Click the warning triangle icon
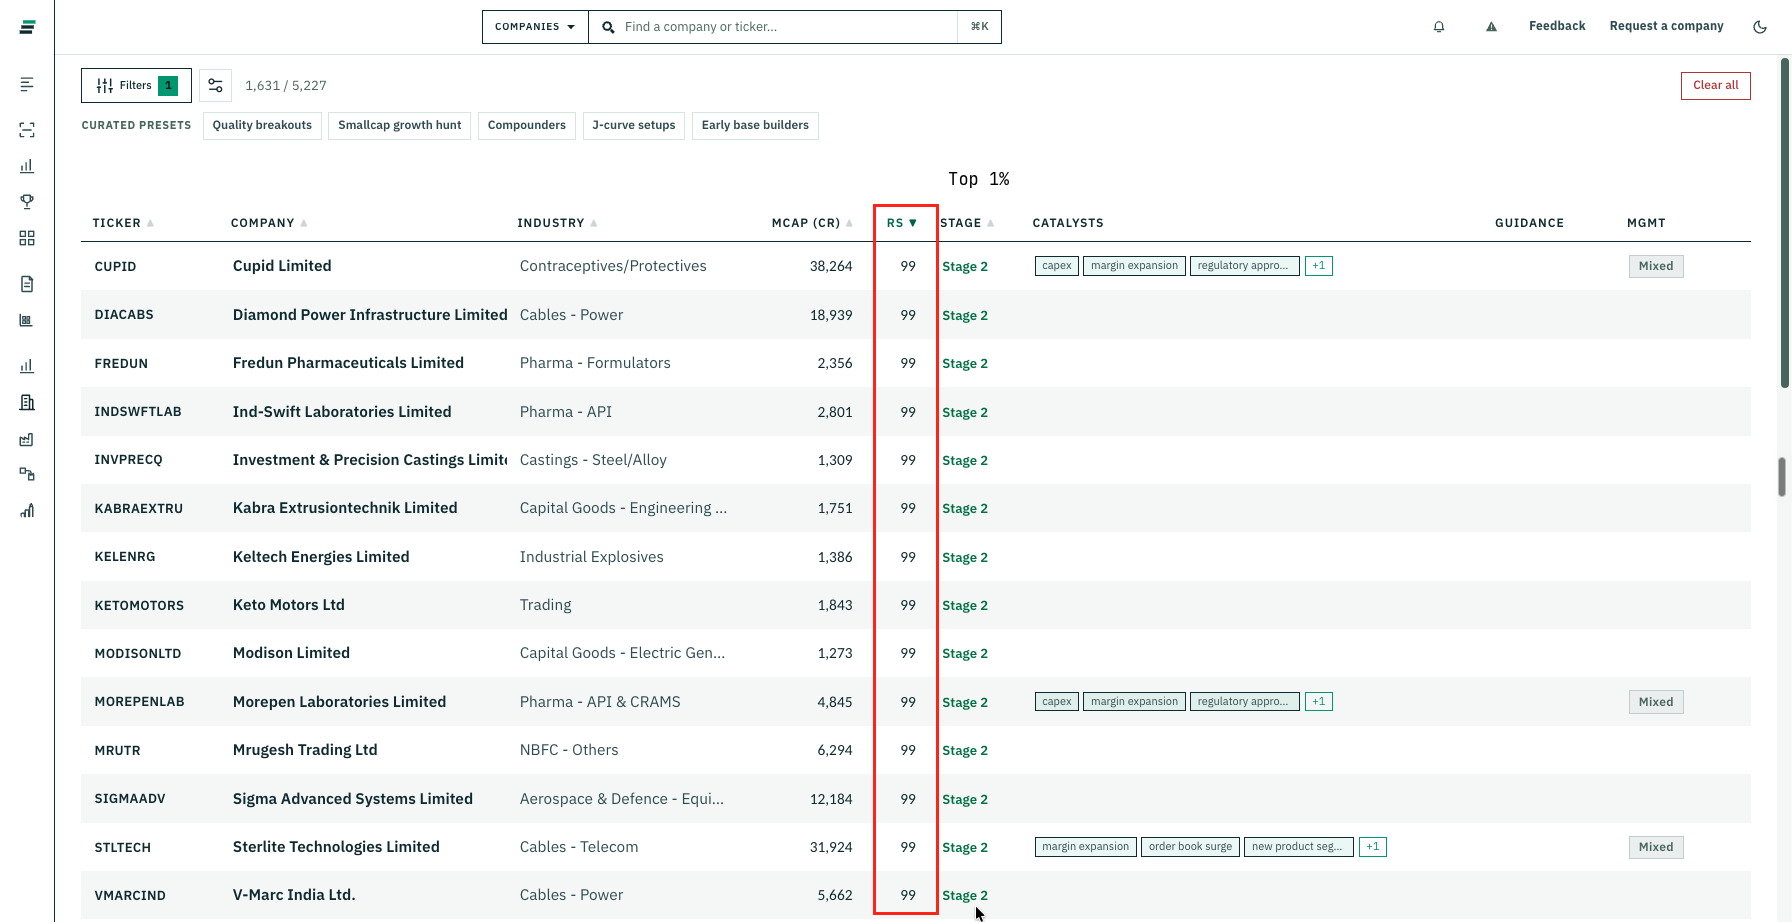Image resolution: width=1792 pixels, height=922 pixels. point(1491,27)
